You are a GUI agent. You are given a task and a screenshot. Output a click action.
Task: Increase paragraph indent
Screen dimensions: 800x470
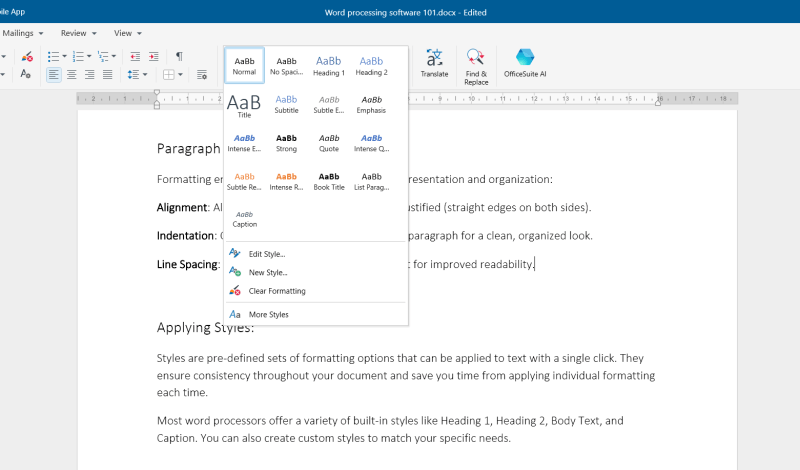click(x=153, y=56)
